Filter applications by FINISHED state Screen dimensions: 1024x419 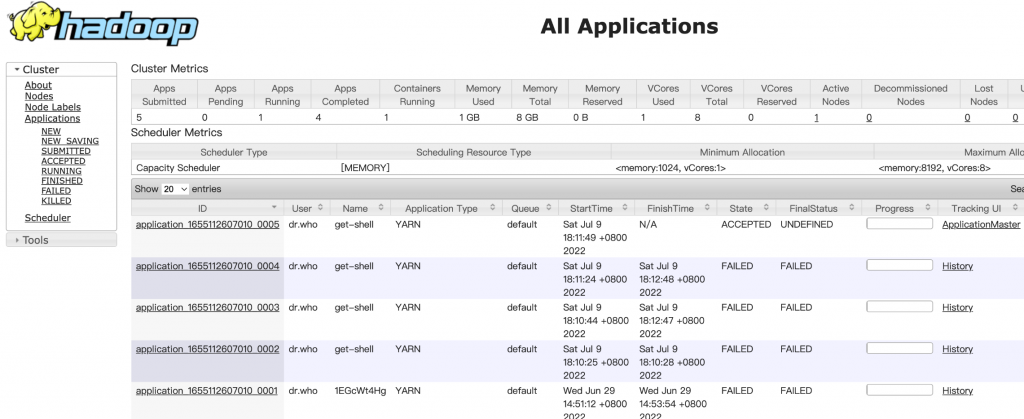tap(62, 181)
